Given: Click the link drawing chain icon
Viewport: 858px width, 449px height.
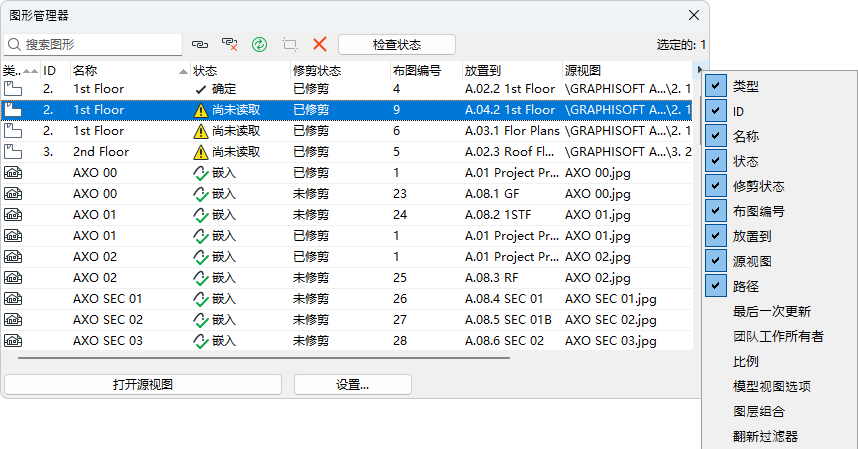Looking at the screenshot, I should tap(200, 45).
